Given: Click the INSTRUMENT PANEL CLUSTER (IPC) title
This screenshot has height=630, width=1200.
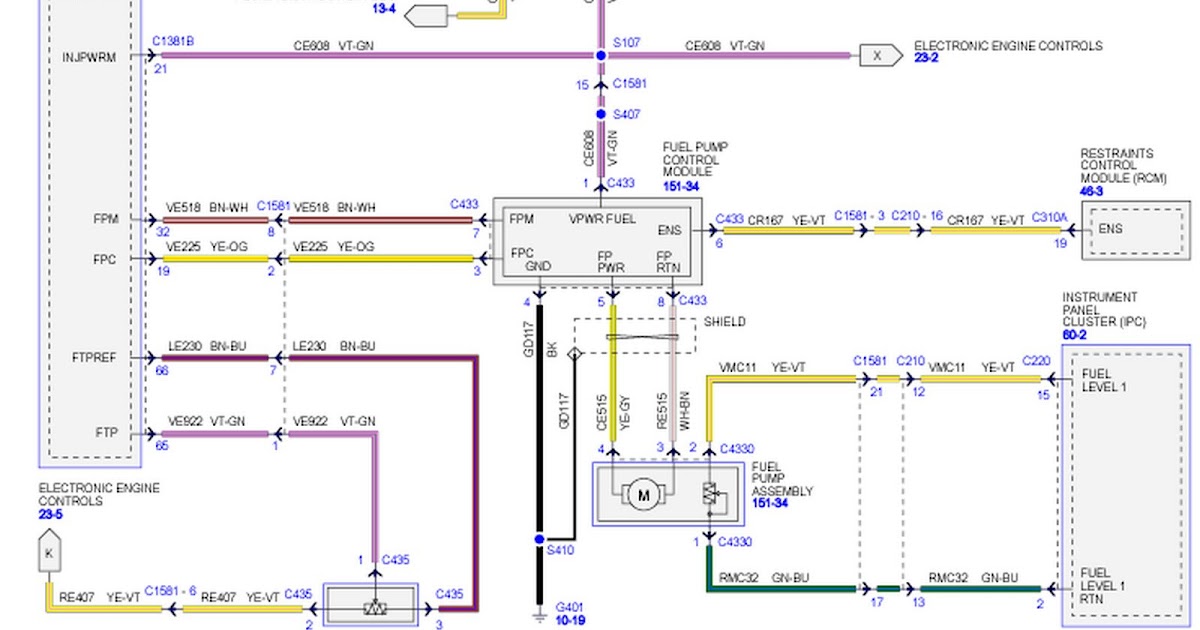Looking at the screenshot, I should [x=1103, y=309].
